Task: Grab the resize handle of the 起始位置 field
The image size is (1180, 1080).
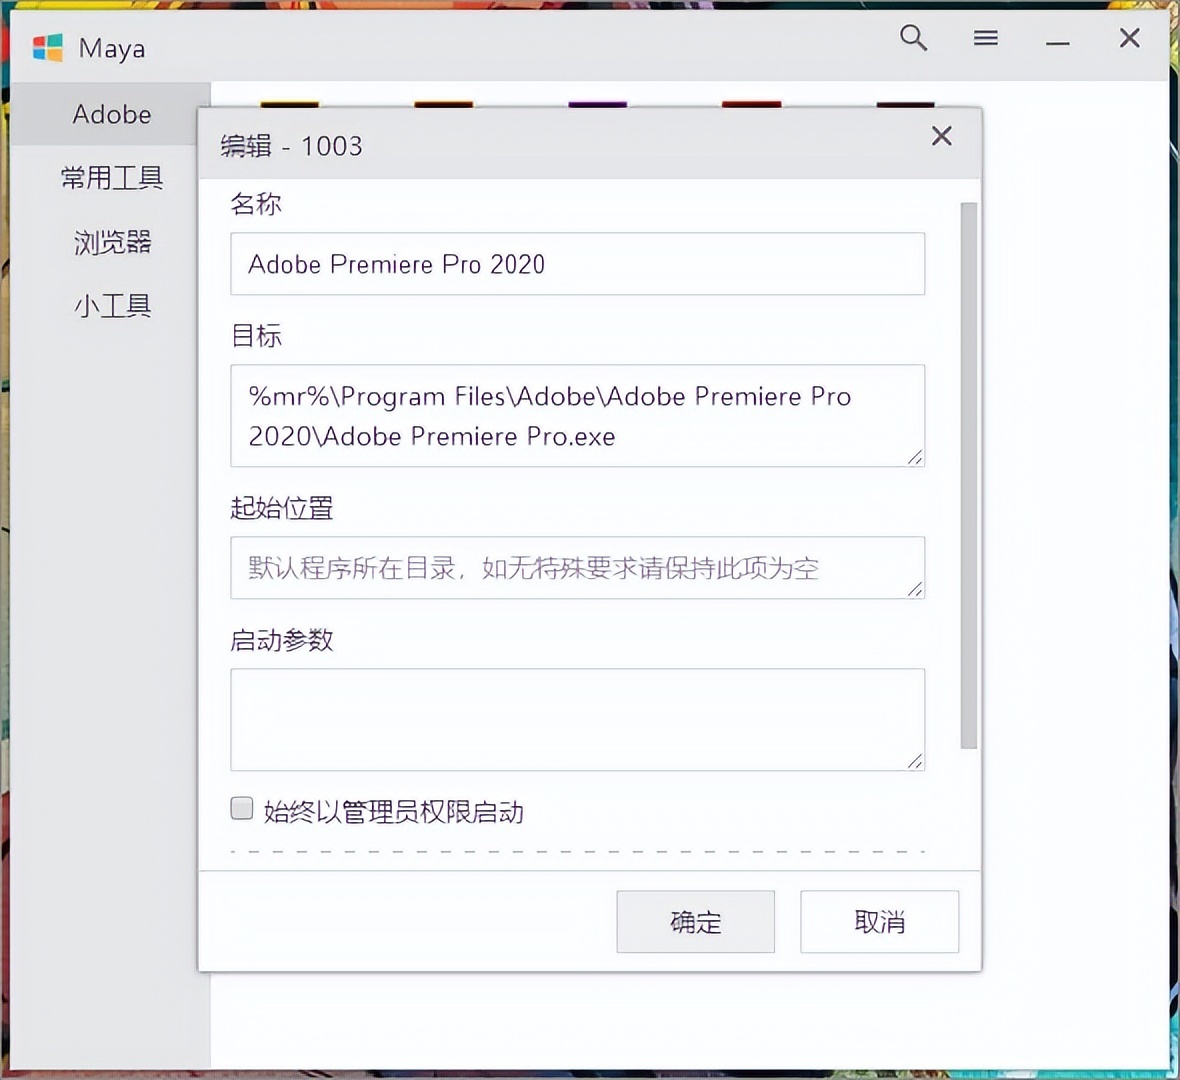Action: click(915, 590)
